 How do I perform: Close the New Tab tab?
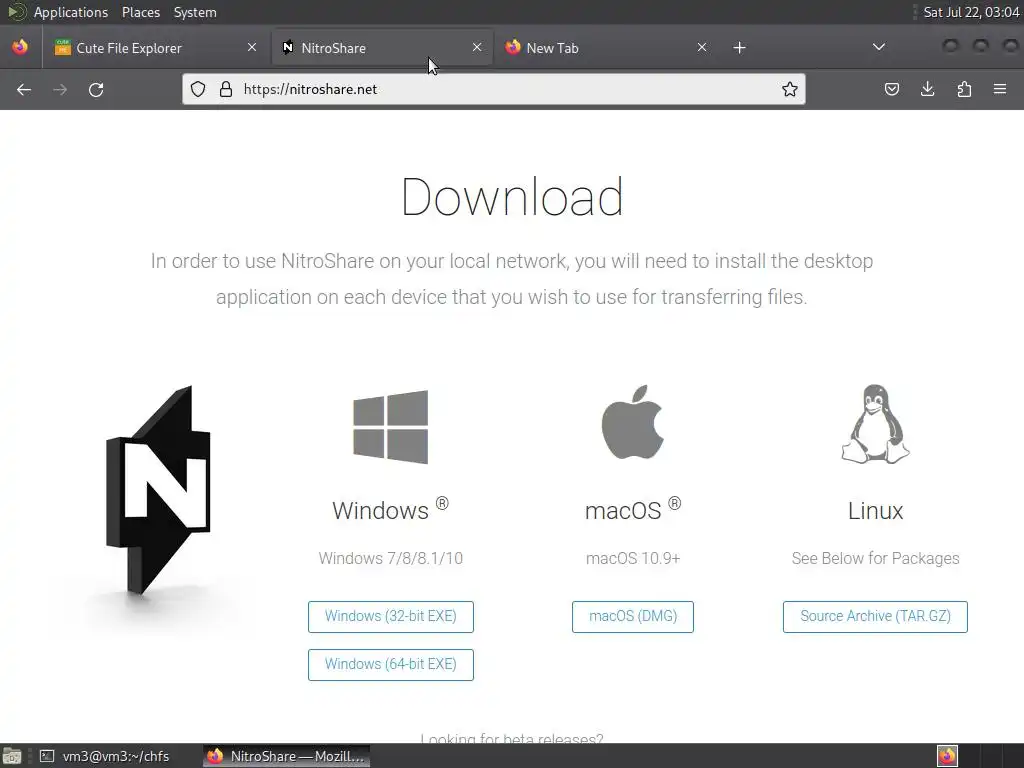click(x=701, y=47)
